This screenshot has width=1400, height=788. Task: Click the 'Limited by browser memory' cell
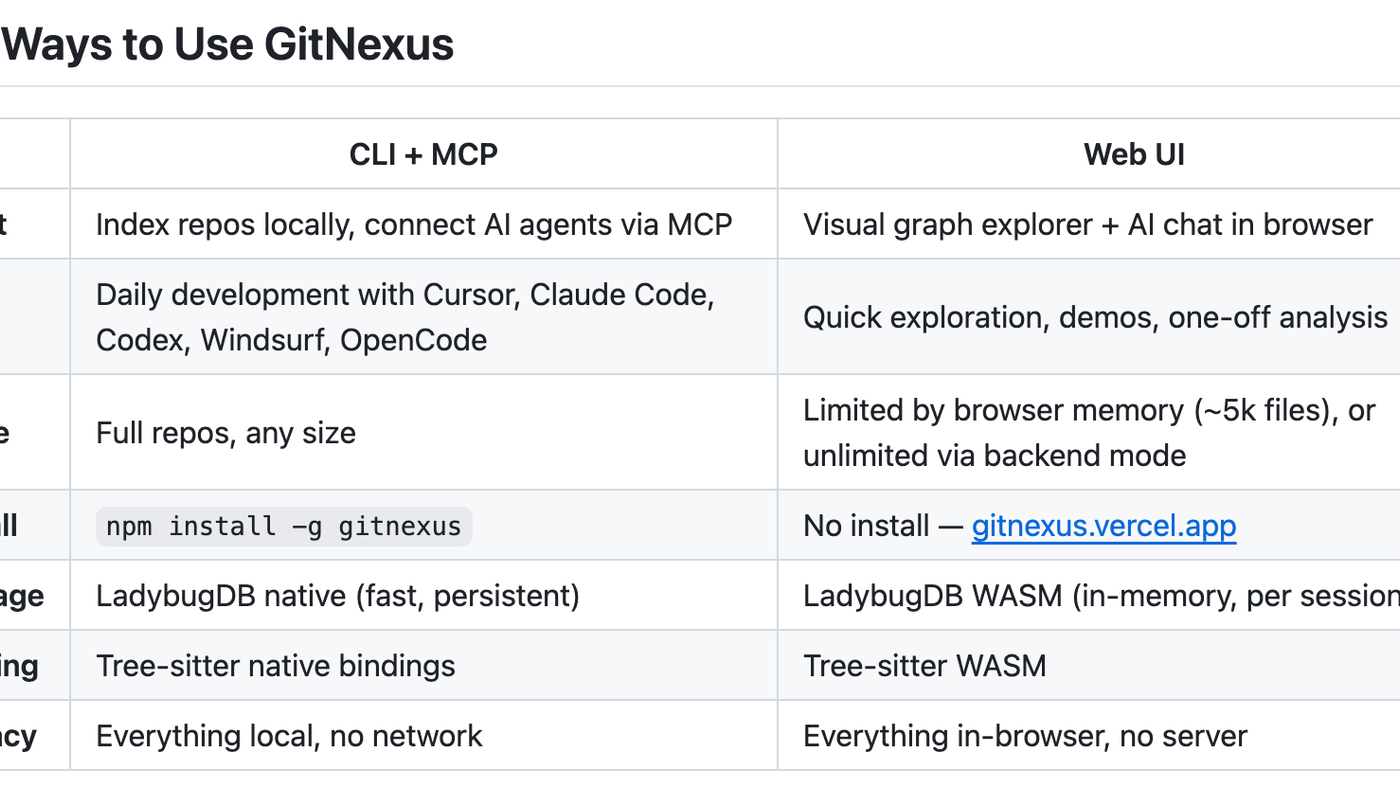point(1089,433)
